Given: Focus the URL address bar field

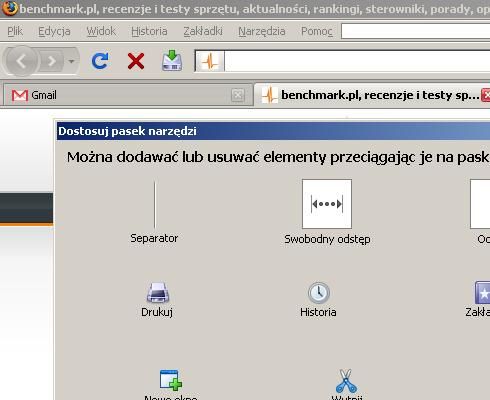Looking at the screenshot, I should pyautogui.click(x=357, y=61).
